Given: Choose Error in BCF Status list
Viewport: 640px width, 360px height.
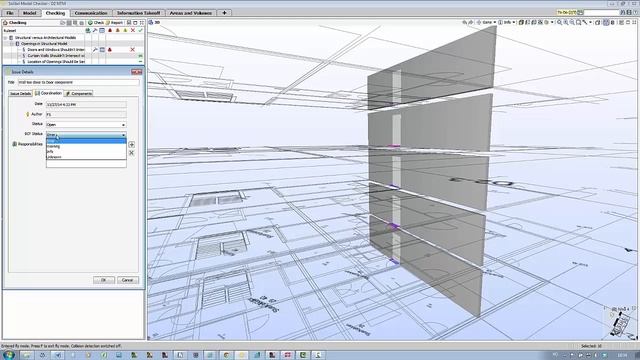Looking at the screenshot, I should pos(86,141).
